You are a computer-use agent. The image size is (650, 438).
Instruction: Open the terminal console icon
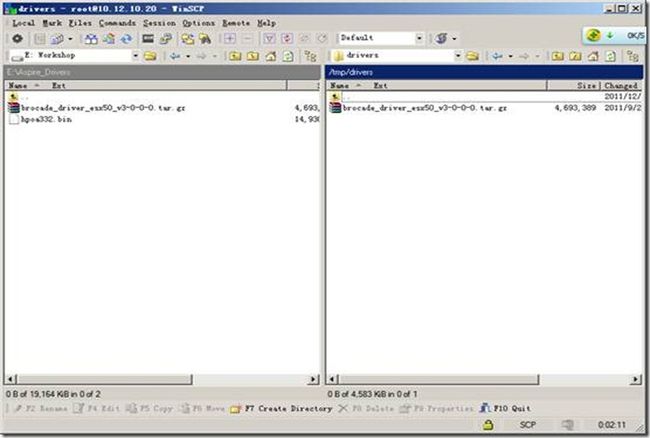[x=148, y=39]
